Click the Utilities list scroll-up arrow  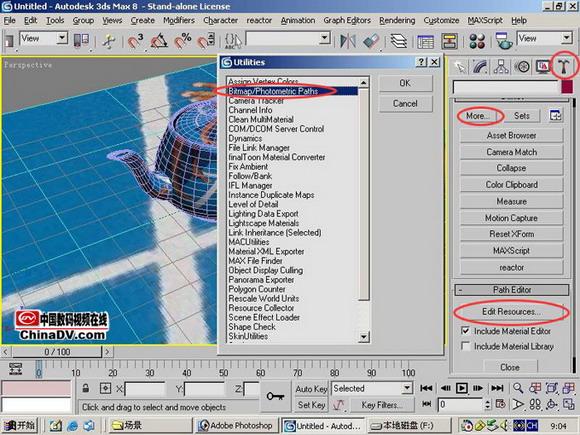[x=364, y=82]
